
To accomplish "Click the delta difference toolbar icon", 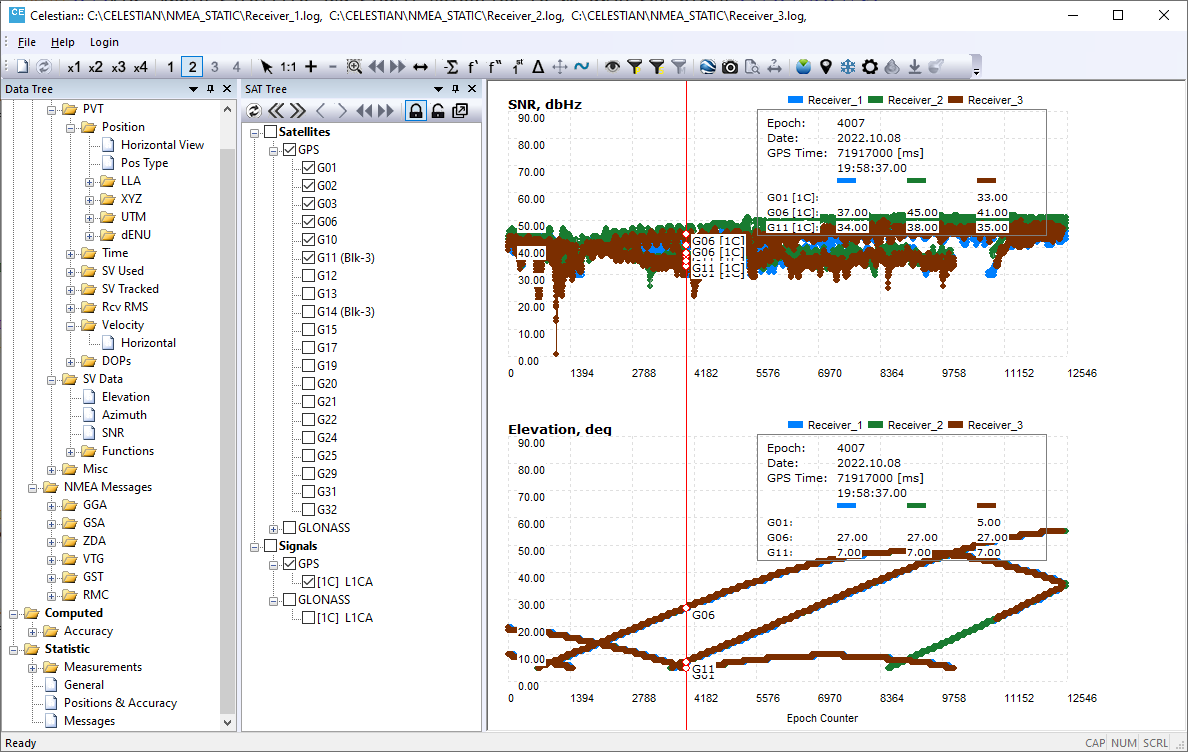I will click(x=538, y=67).
